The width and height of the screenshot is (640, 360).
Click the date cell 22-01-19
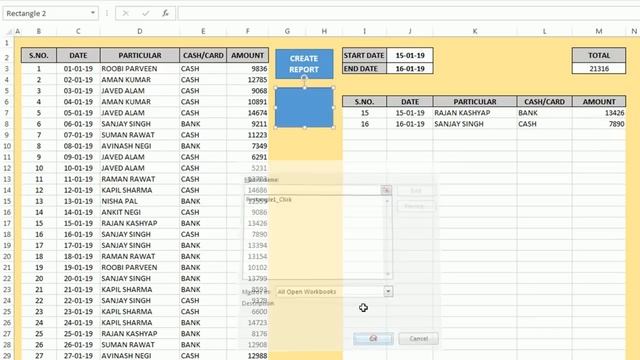[x=78, y=300]
